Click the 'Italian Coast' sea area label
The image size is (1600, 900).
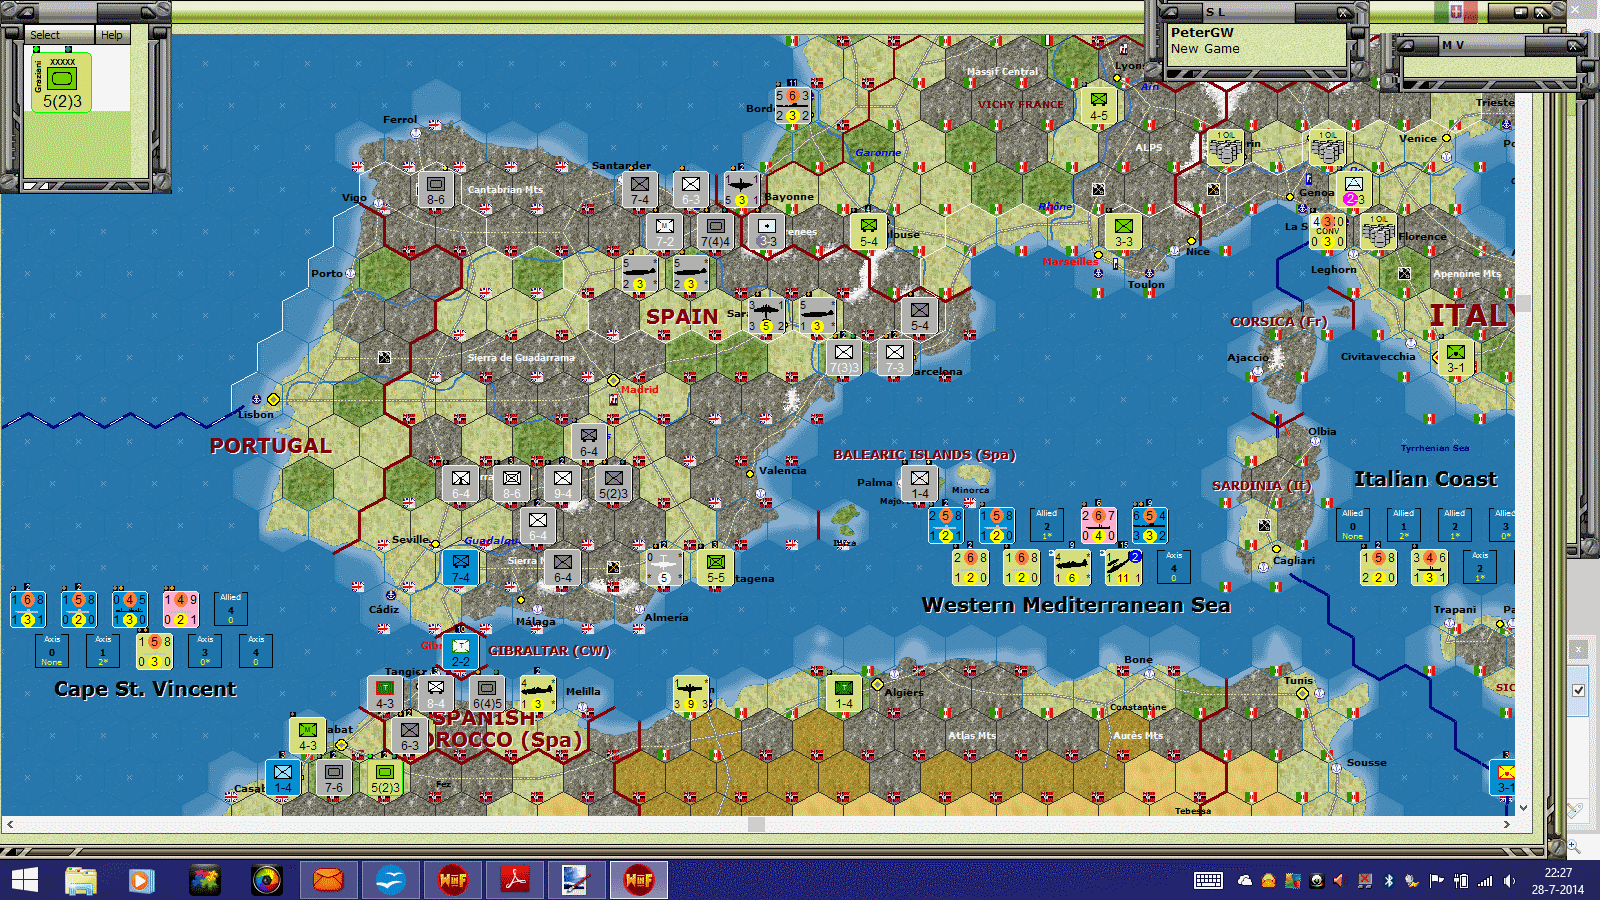coord(1426,479)
